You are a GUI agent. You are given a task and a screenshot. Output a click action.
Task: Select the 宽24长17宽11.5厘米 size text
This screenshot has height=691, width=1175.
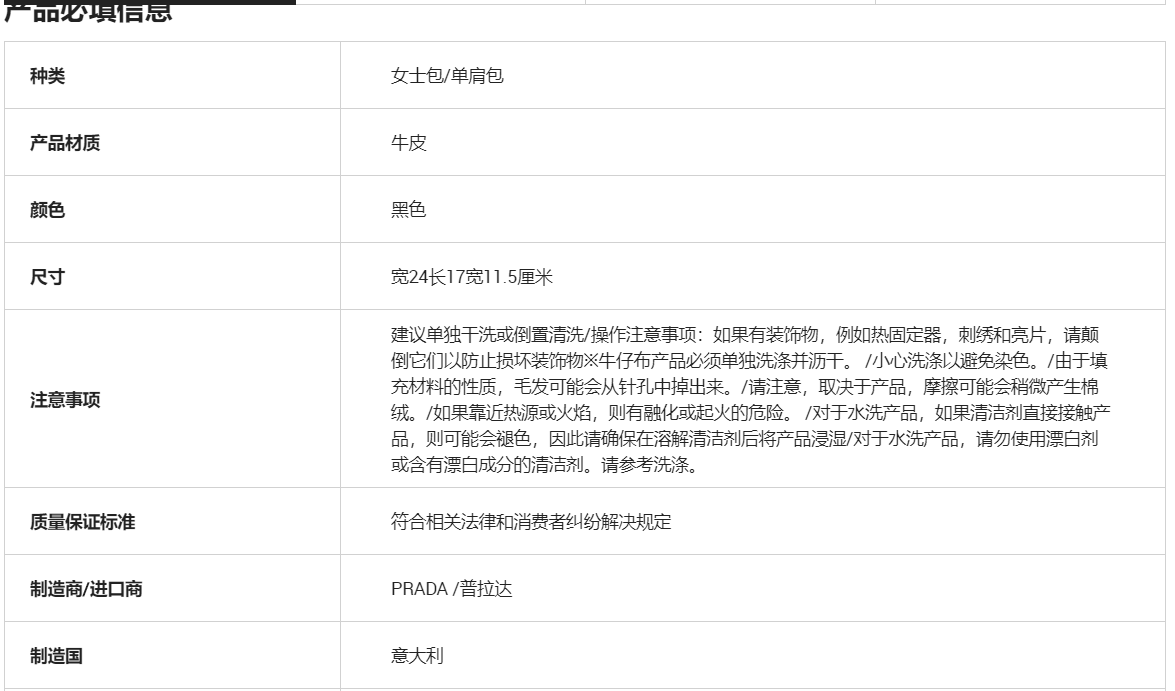click(472, 278)
